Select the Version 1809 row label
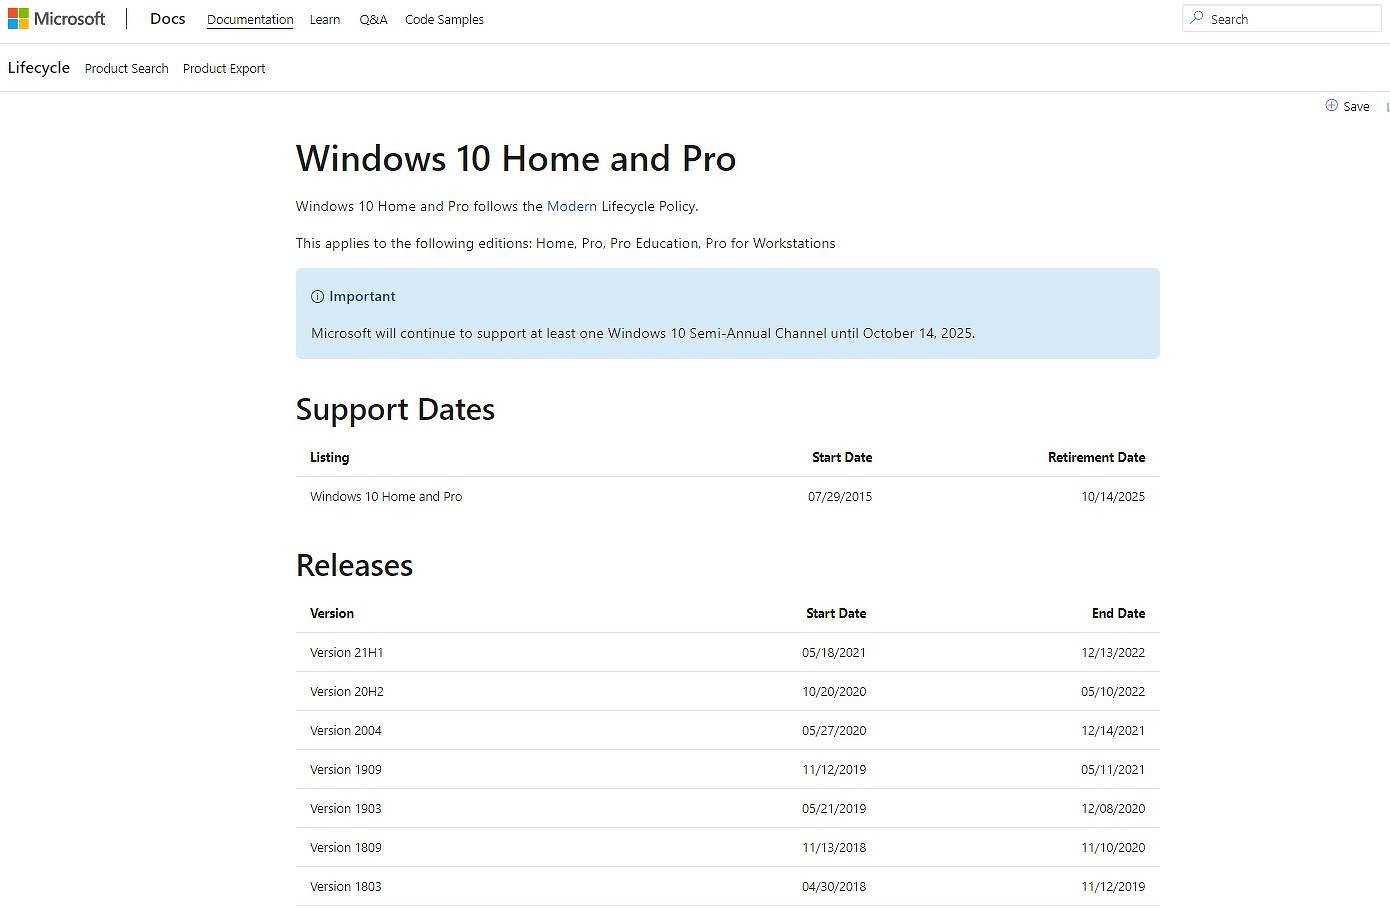 [x=346, y=847]
